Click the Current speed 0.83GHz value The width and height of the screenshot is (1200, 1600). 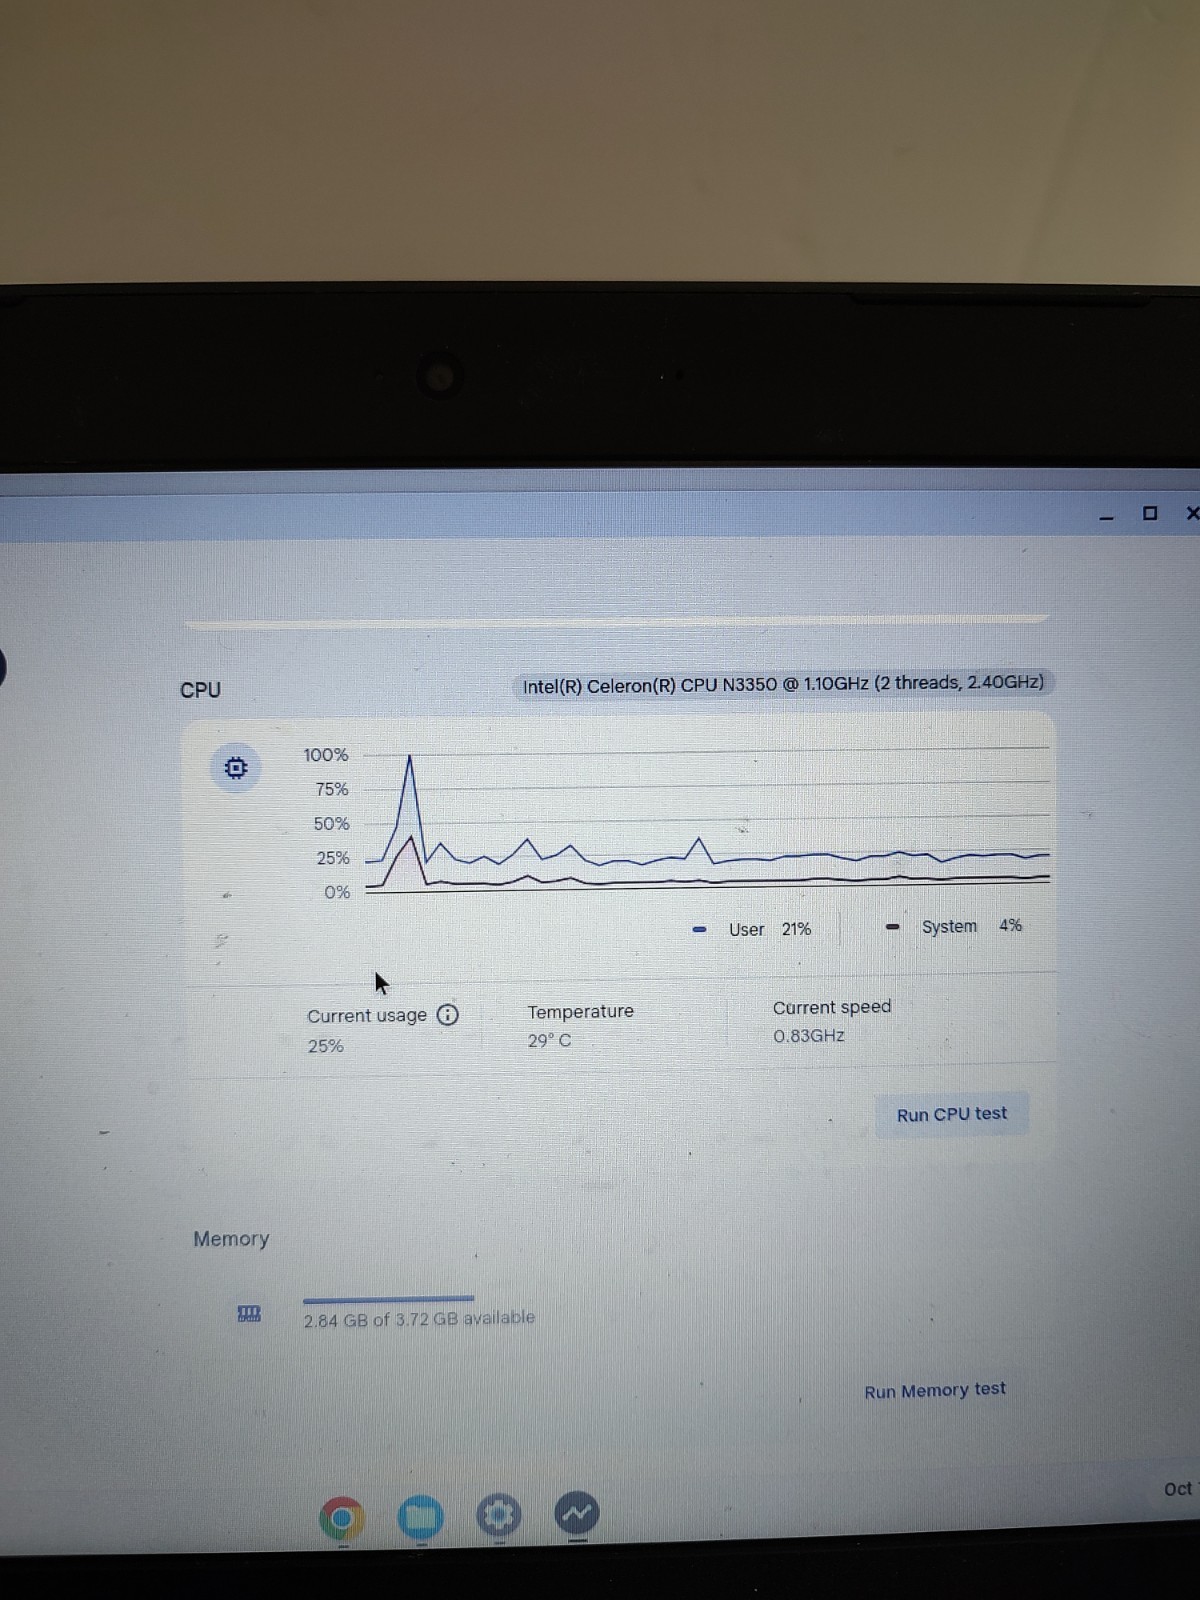(809, 1036)
